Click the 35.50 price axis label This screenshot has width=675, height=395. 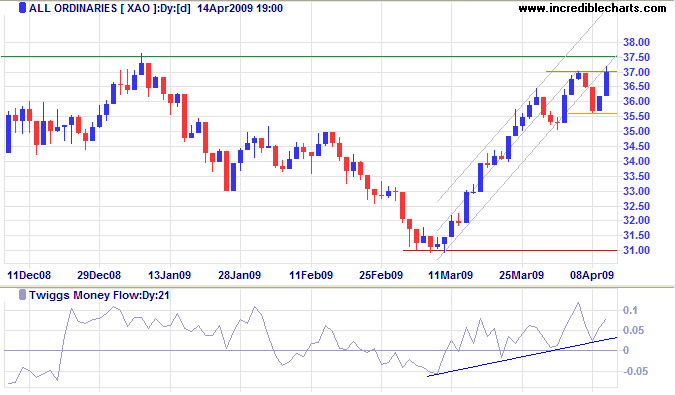point(636,116)
